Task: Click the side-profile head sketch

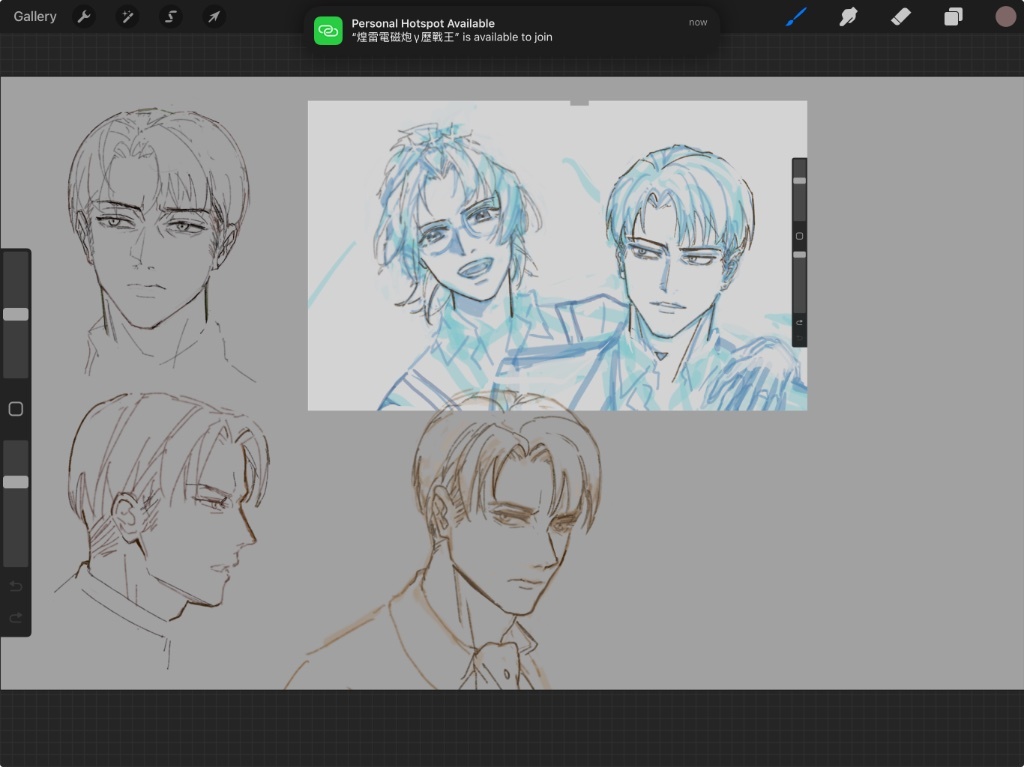Action: 163,529
